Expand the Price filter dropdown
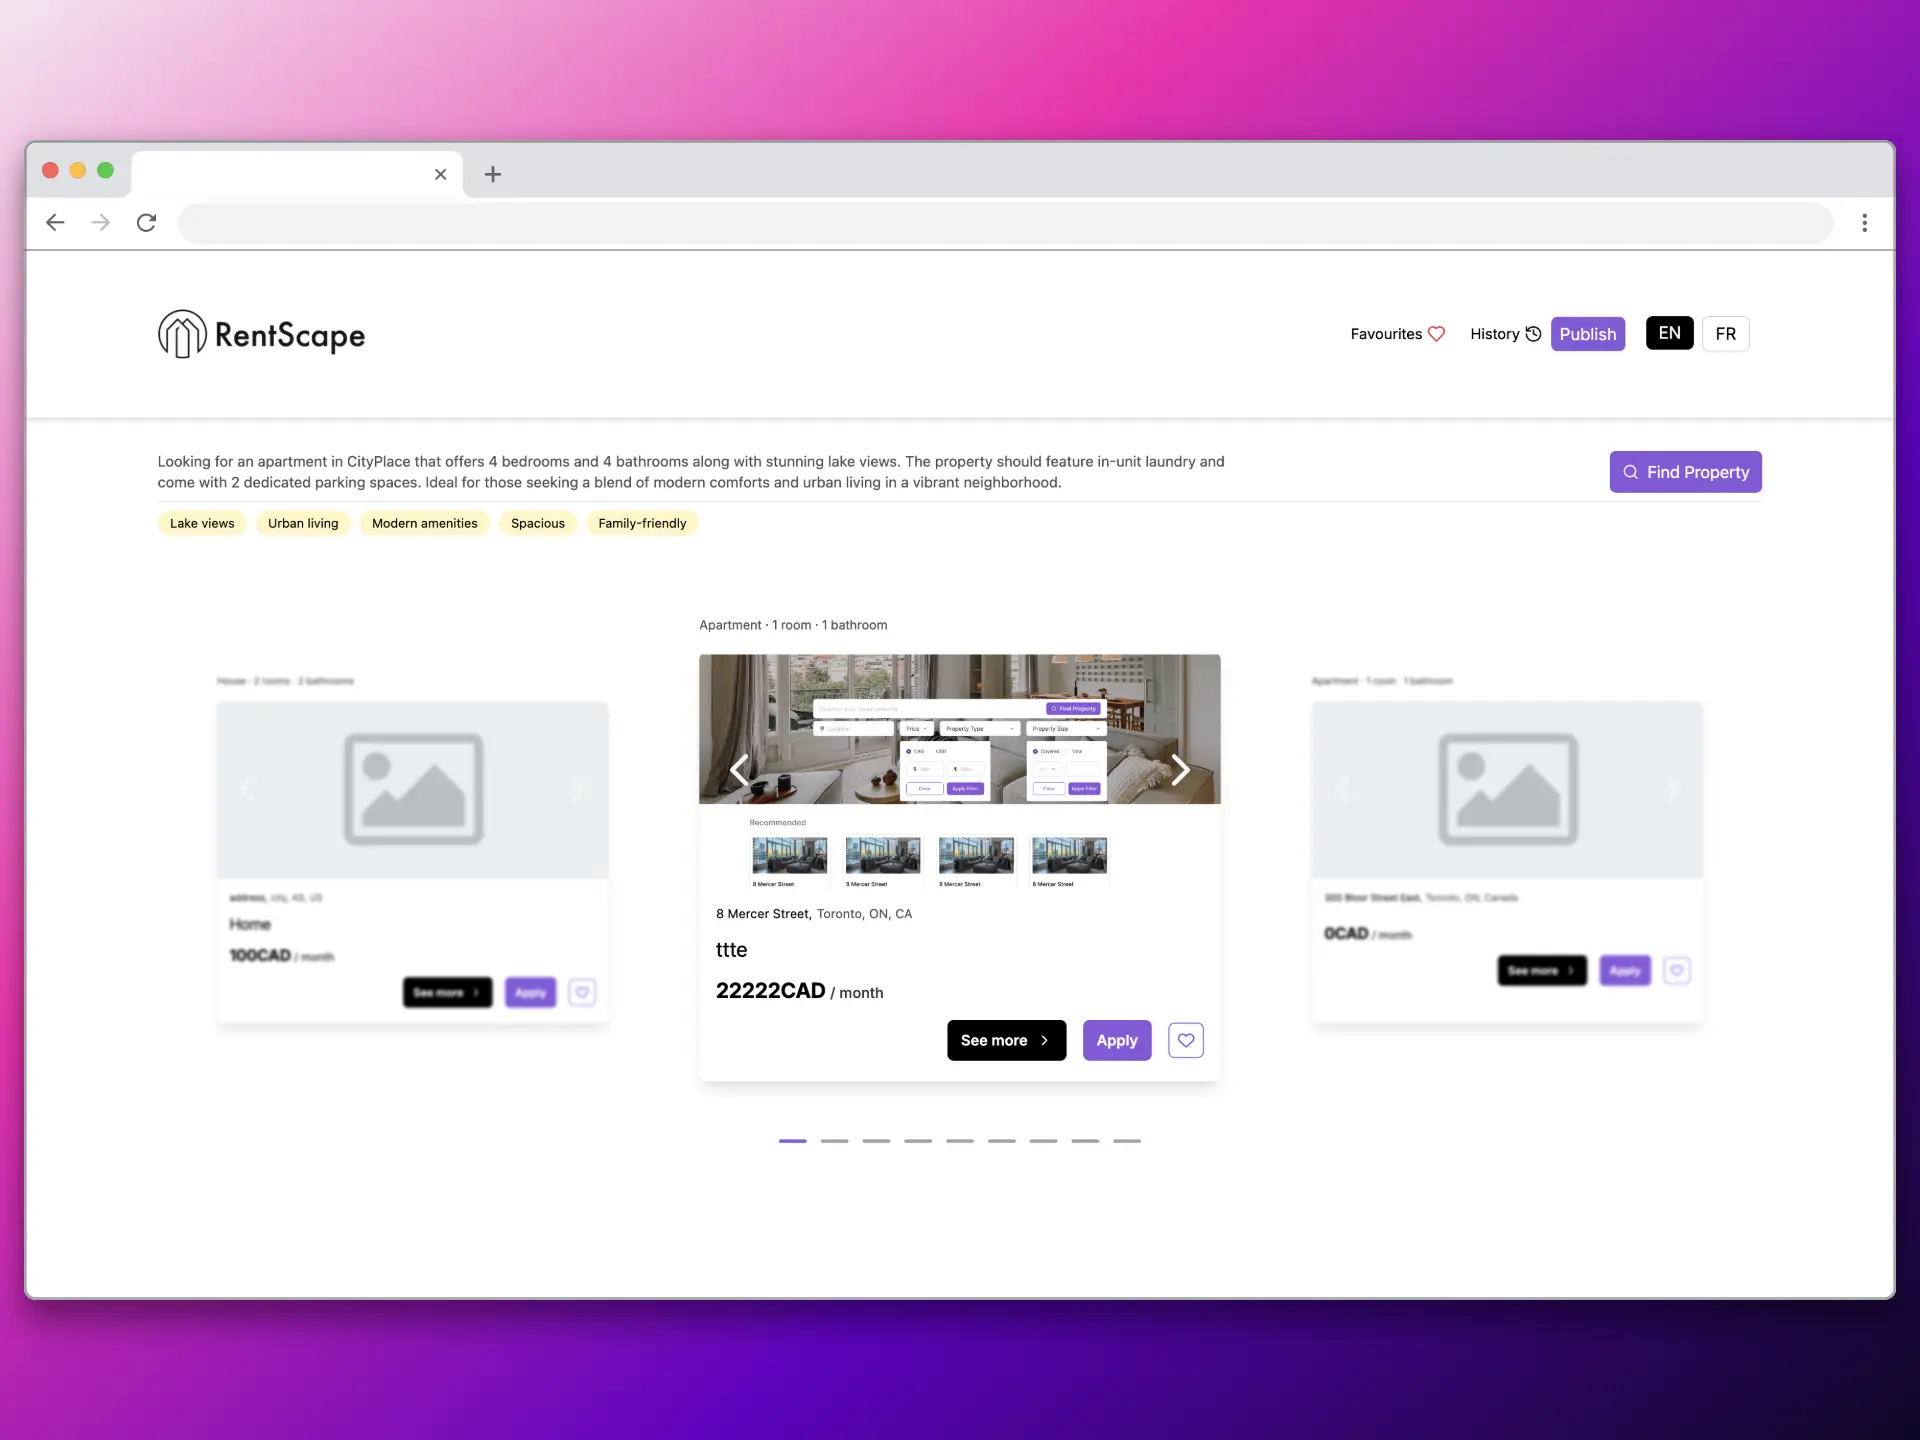This screenshot has width=1920, height=1440. pyautogui.click(x=916, y=728)
